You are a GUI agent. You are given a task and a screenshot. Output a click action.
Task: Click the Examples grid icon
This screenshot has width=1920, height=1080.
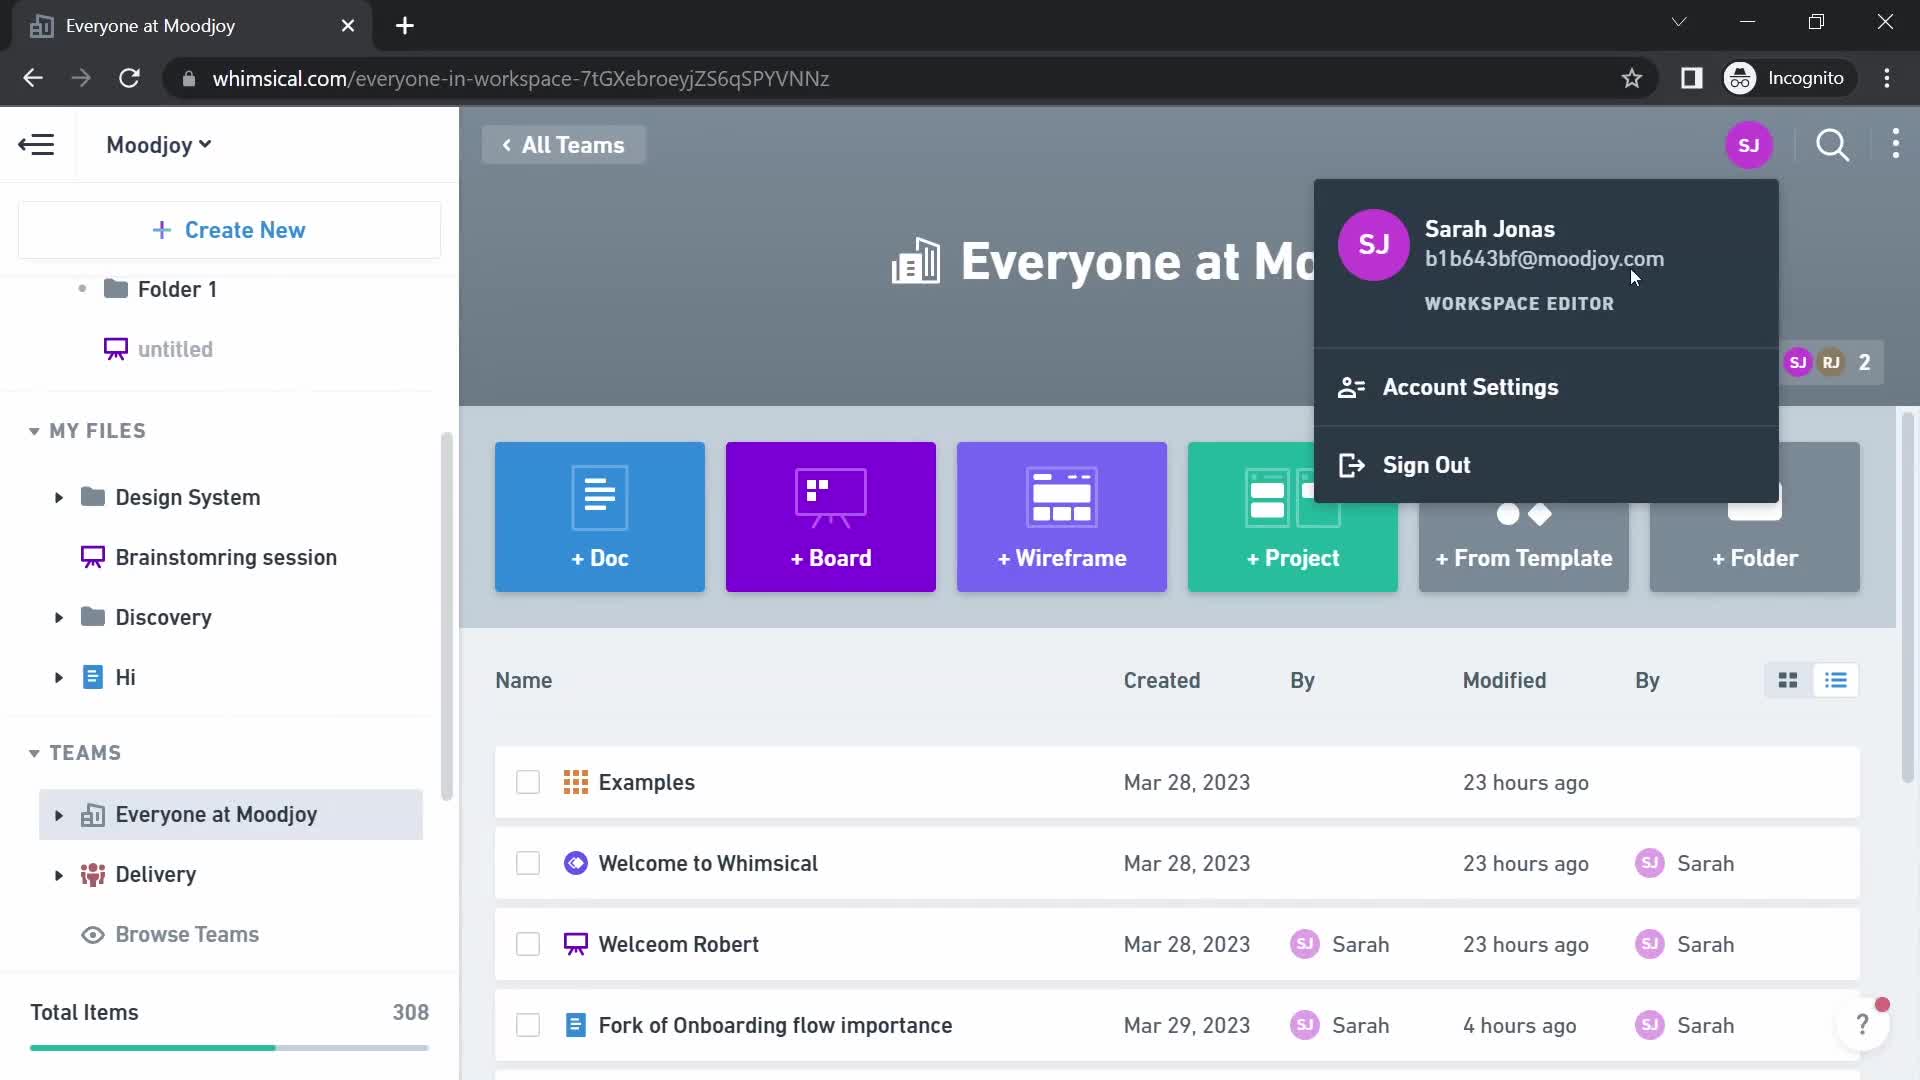(x=575, y=782)
